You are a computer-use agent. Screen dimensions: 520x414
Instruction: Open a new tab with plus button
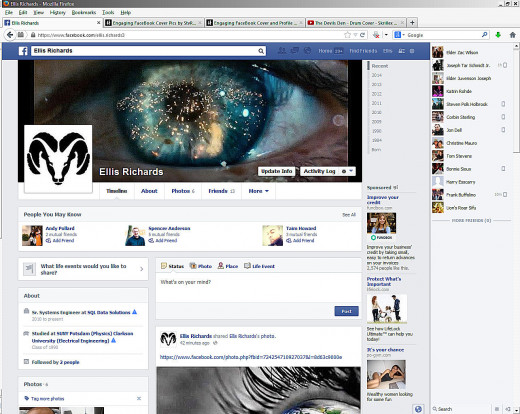tap(412, 23)
